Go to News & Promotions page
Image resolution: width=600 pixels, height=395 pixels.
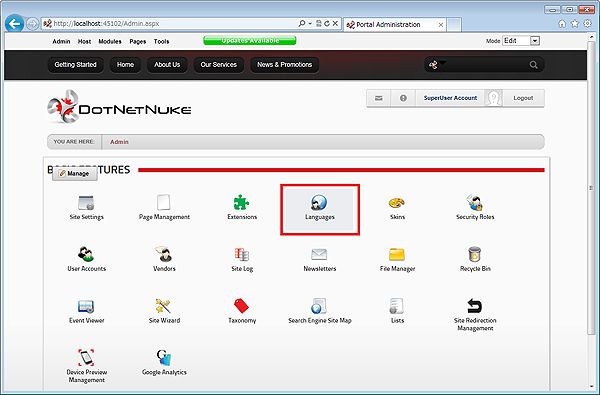point(284,65)
